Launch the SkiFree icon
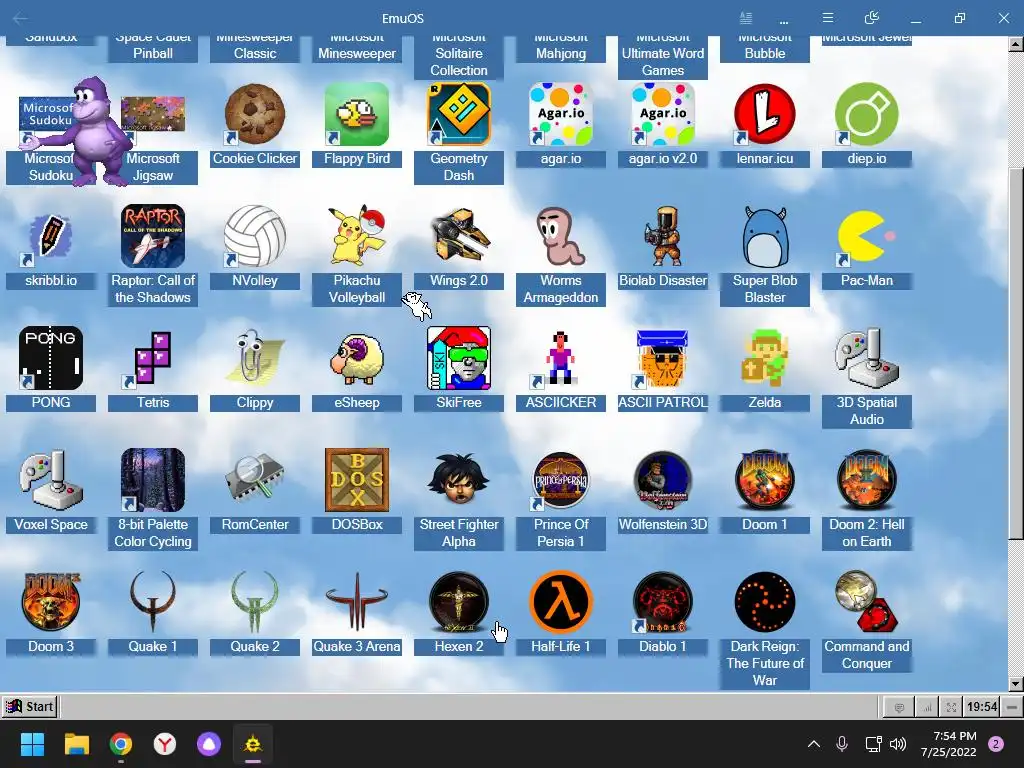Image resolution: width=1024 pixels, height=768 pixels. (x=458, y=359)
